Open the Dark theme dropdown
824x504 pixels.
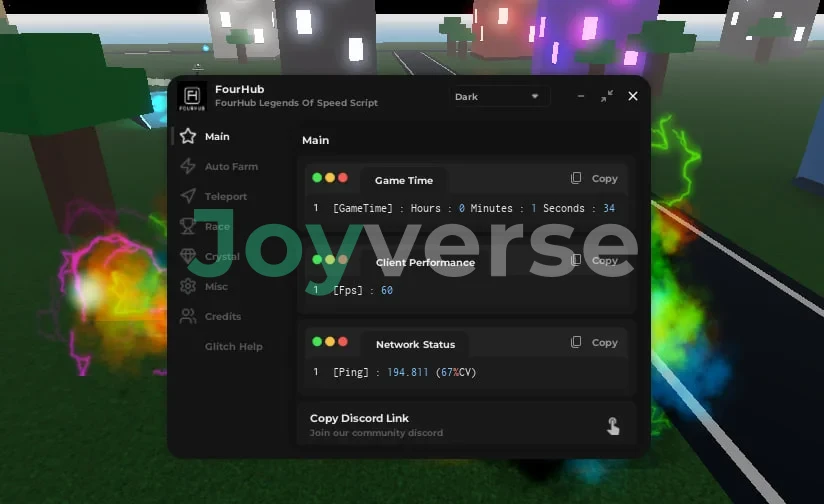click(496, 97)
